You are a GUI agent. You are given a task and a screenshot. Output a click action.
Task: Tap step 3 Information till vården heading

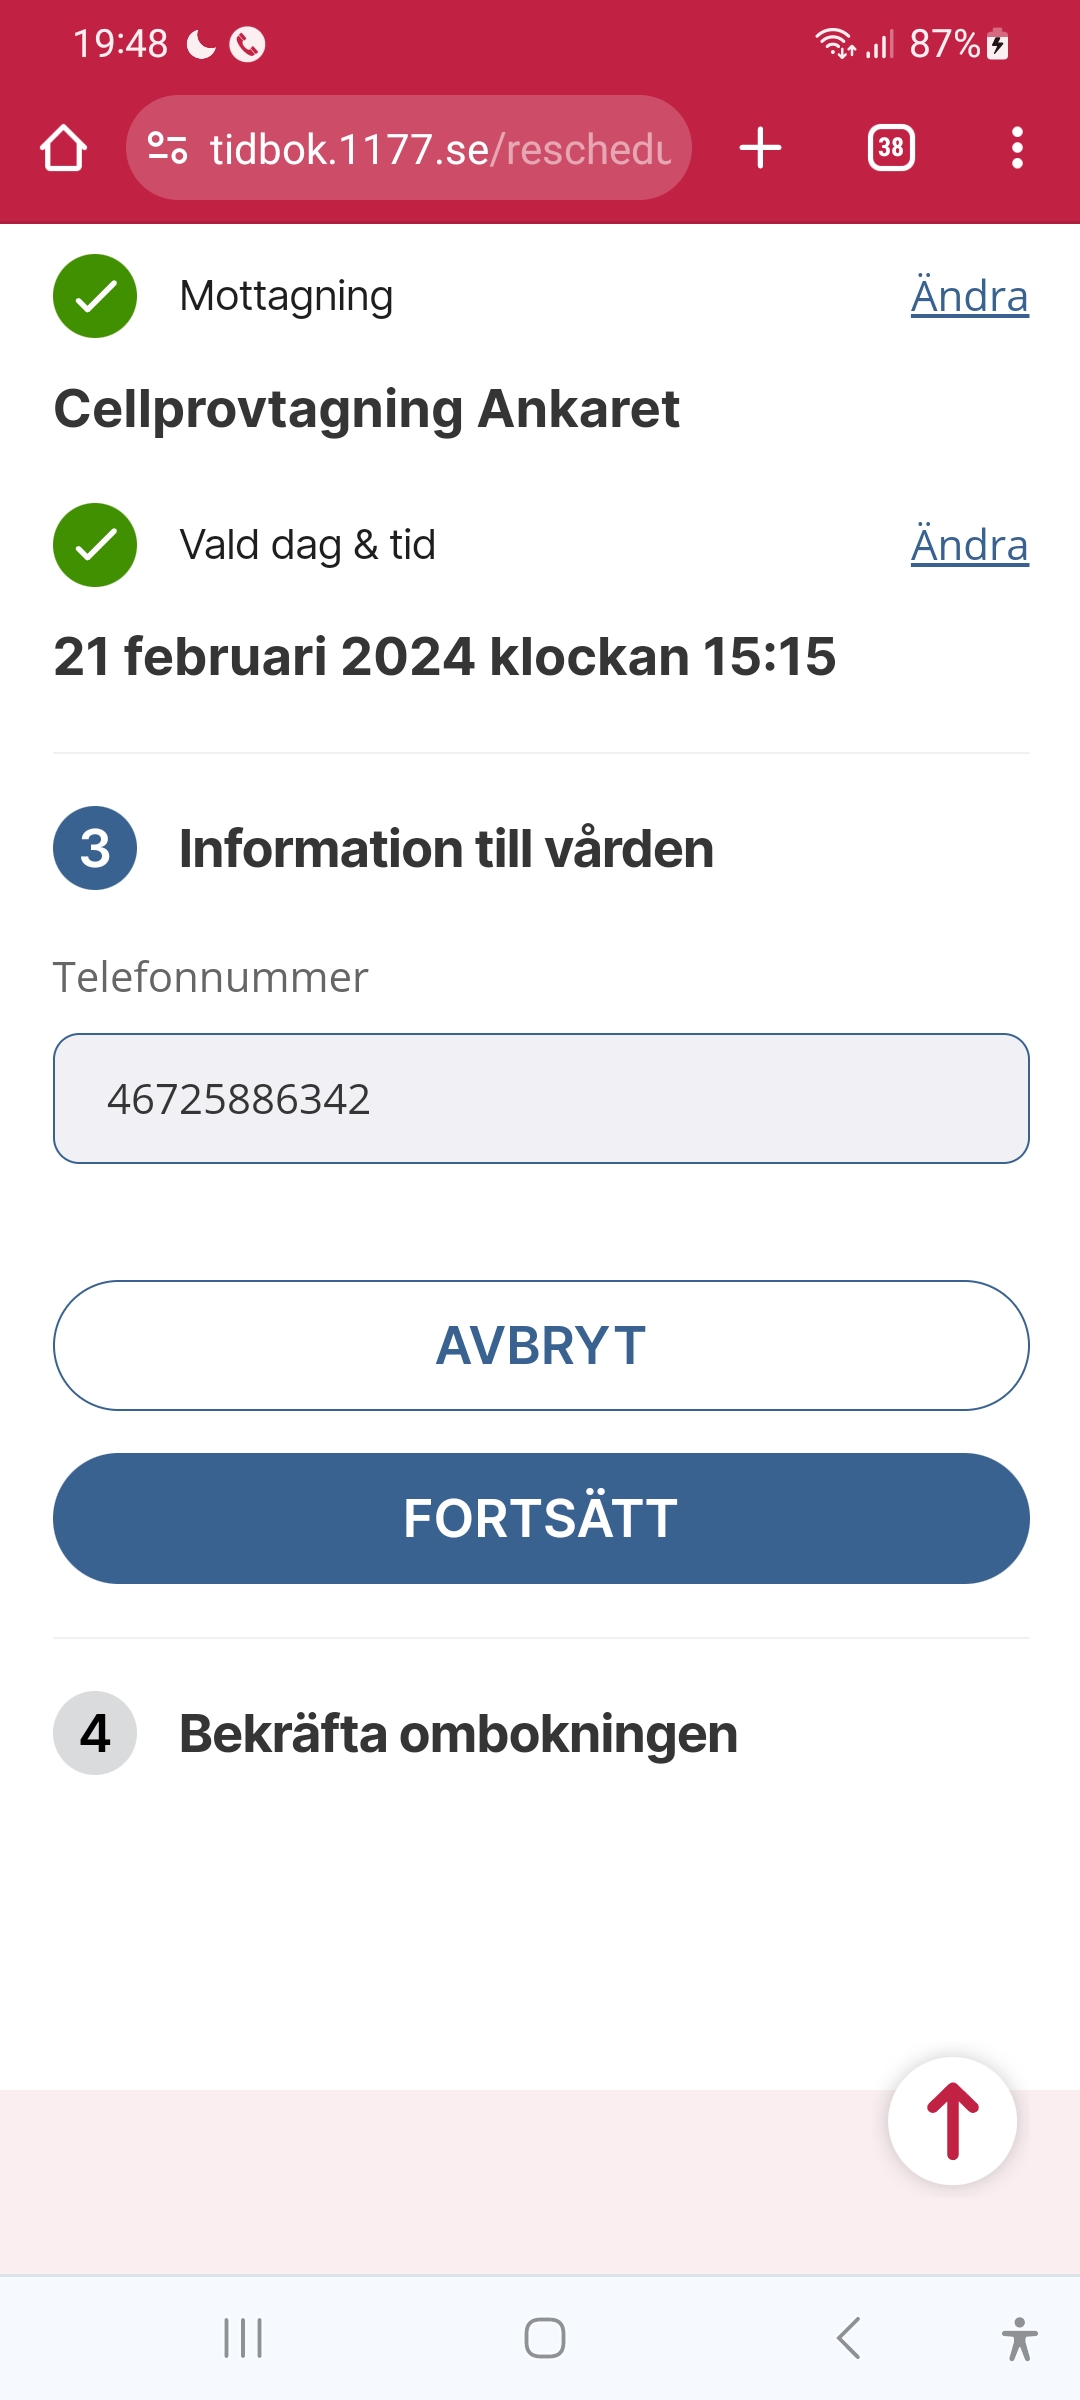446,848
